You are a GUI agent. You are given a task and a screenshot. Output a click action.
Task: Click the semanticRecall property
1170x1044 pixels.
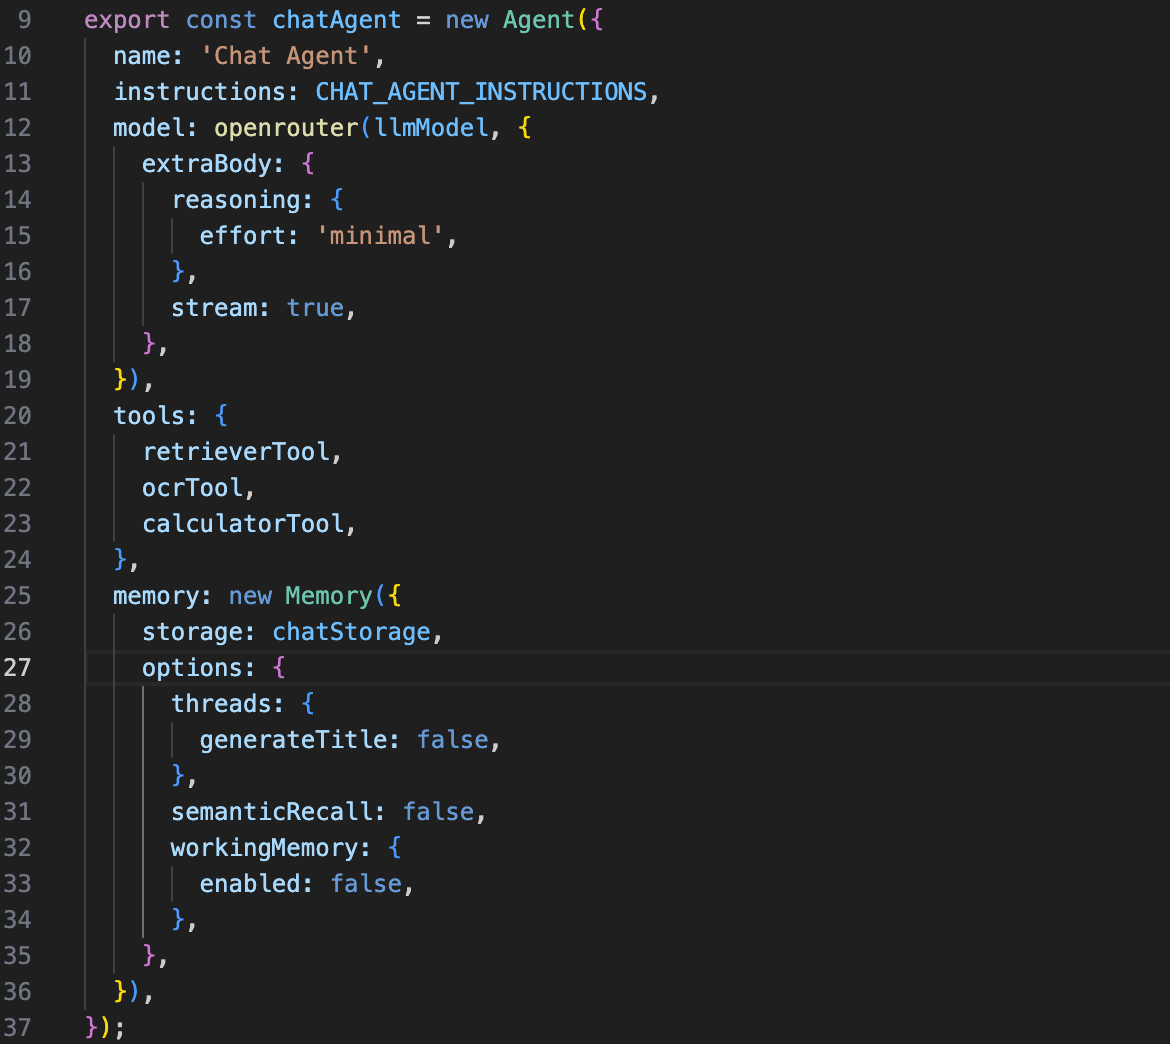coord(272,812)
